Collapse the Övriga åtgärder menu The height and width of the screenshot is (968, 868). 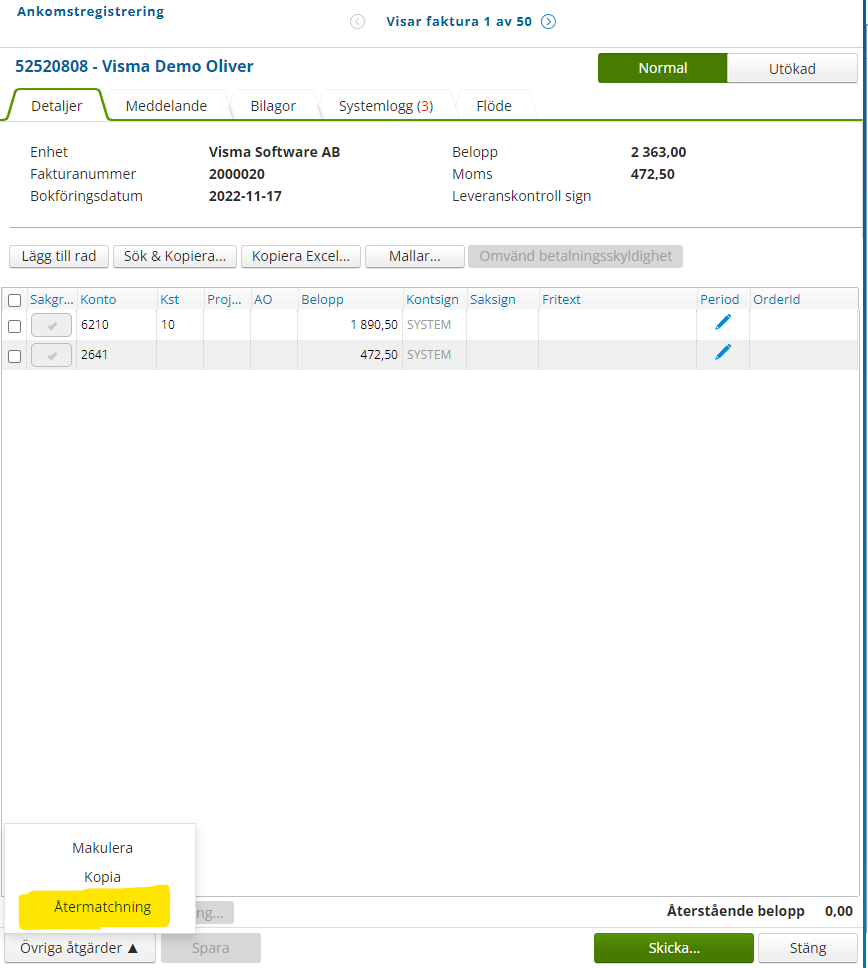[80, 948]
